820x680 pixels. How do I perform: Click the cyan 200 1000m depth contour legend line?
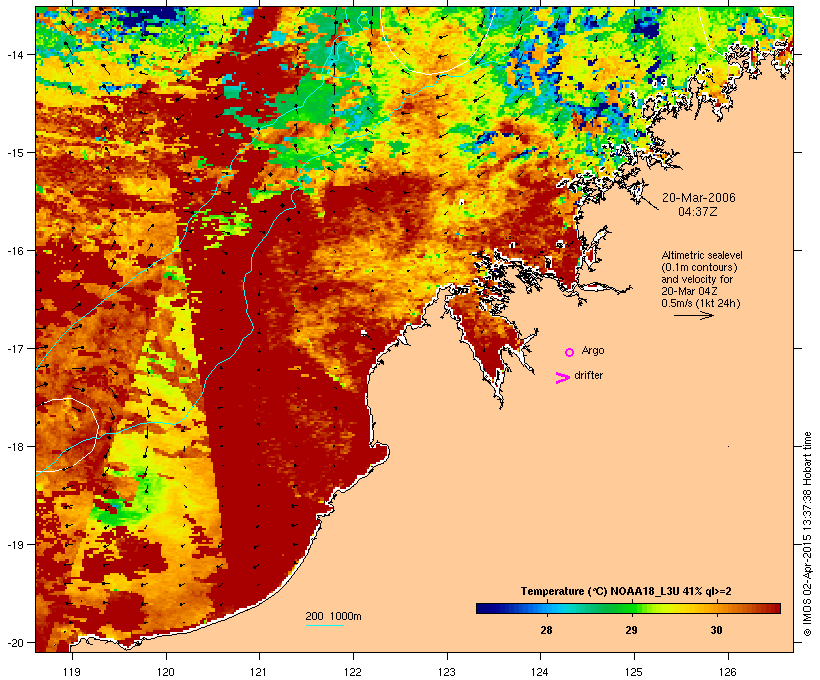(324, 625)
